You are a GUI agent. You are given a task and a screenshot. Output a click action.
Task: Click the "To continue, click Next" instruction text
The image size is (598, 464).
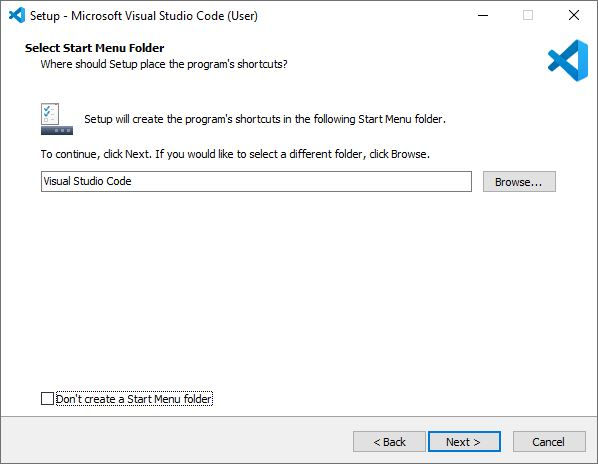click(x=235, y=154)
